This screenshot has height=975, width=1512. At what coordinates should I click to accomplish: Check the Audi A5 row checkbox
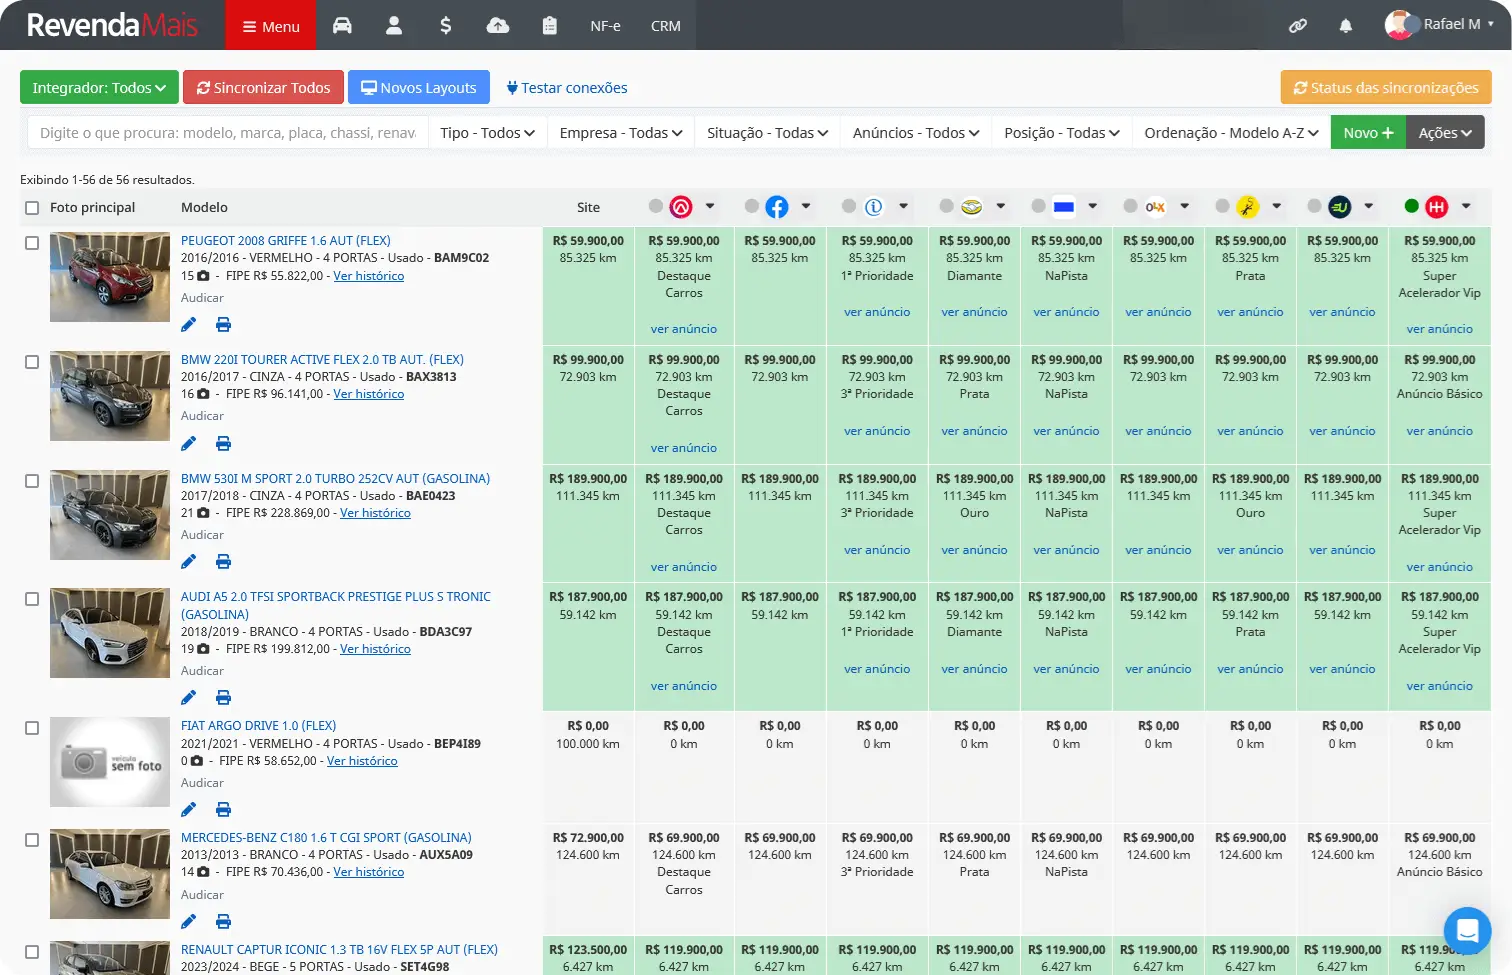(x=32, y=599)
